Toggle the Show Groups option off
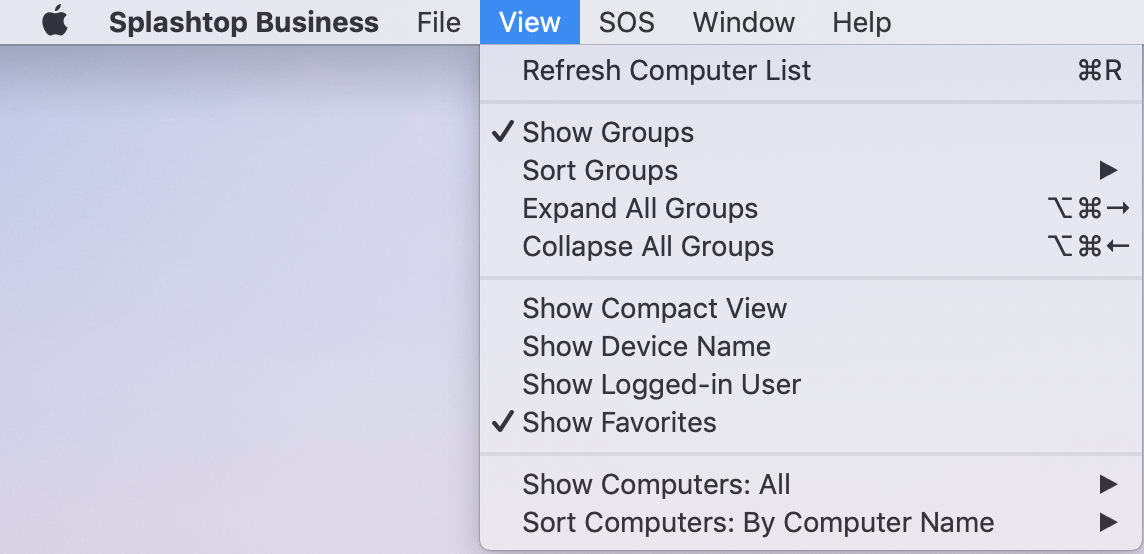Viewport: 1144px width, 554px height. coord(811,132)
